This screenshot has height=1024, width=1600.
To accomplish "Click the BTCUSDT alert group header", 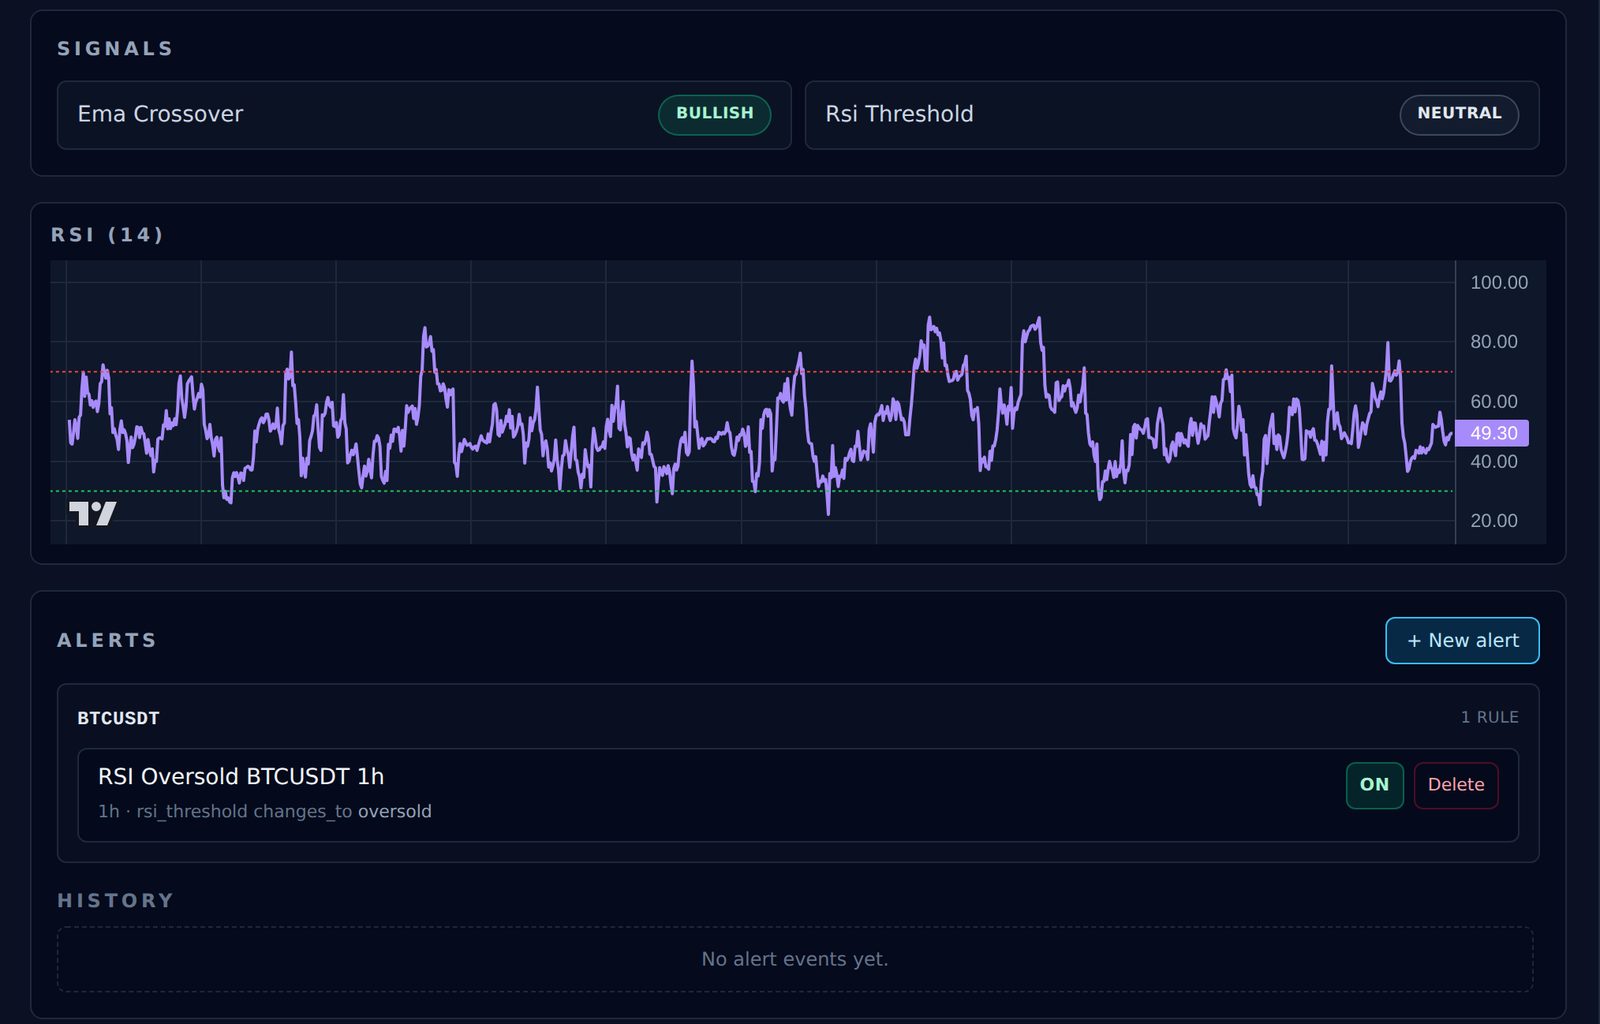I will pyautogui.click(x=118, y=718).
